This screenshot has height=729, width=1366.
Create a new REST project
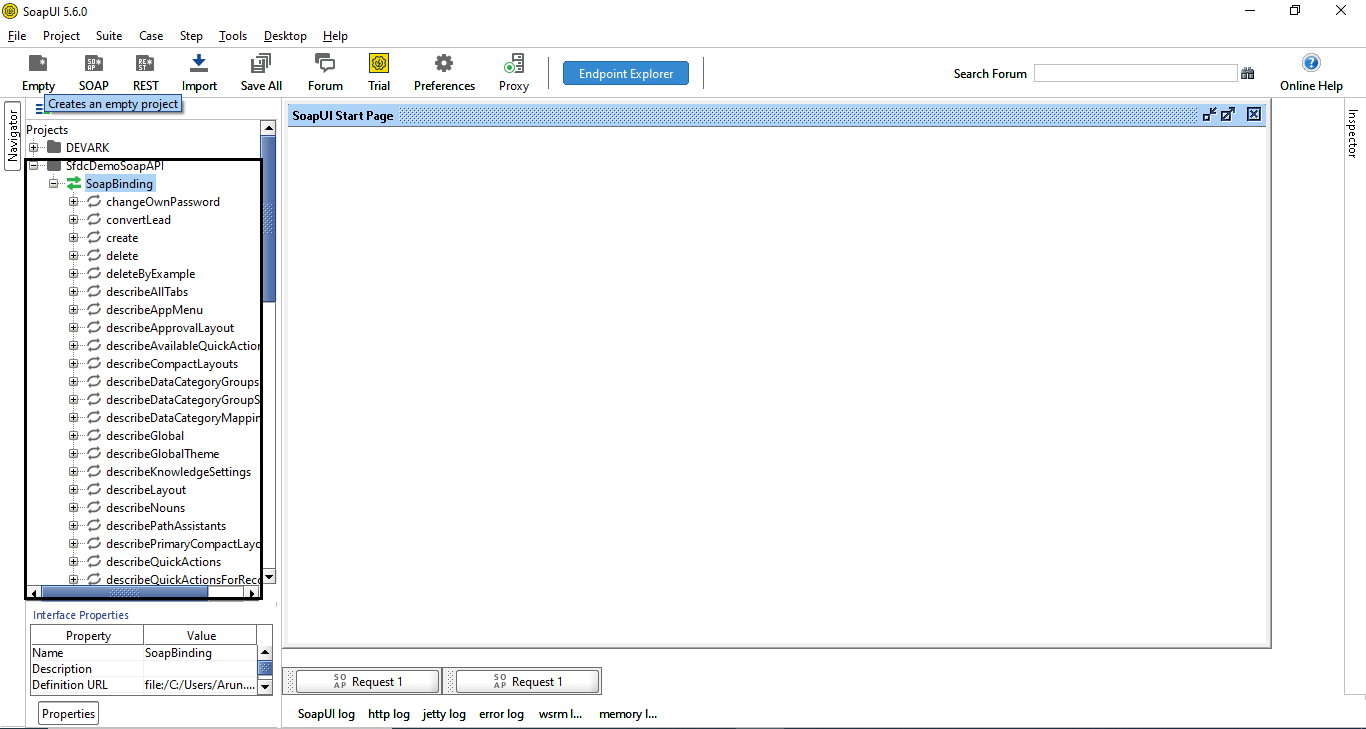pyautogui.click(x=146, y=72)
